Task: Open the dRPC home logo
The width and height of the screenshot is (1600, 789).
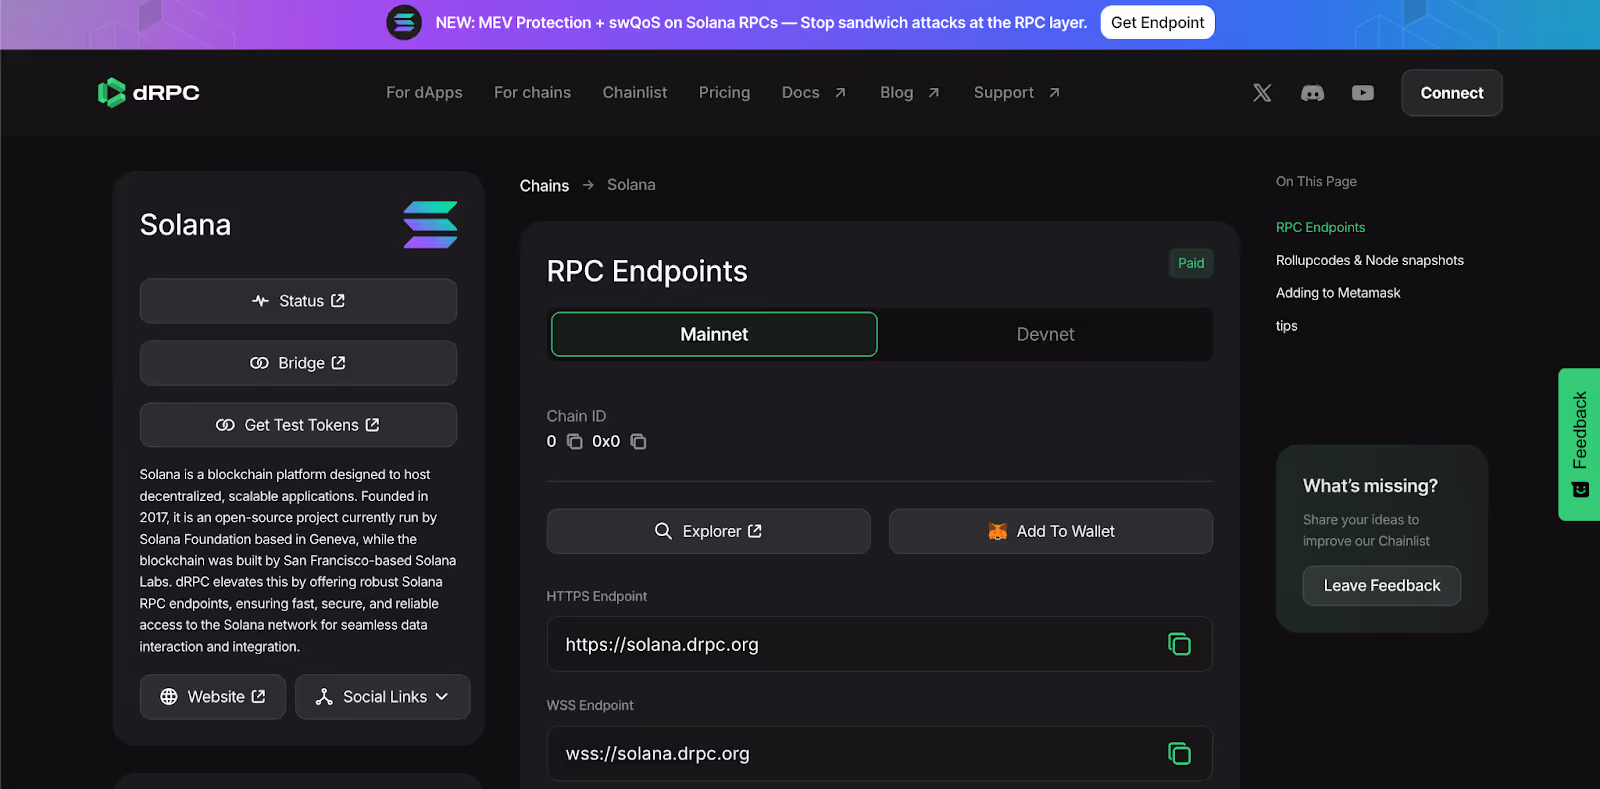Action: pyautogui.click(x=148, y=93)
